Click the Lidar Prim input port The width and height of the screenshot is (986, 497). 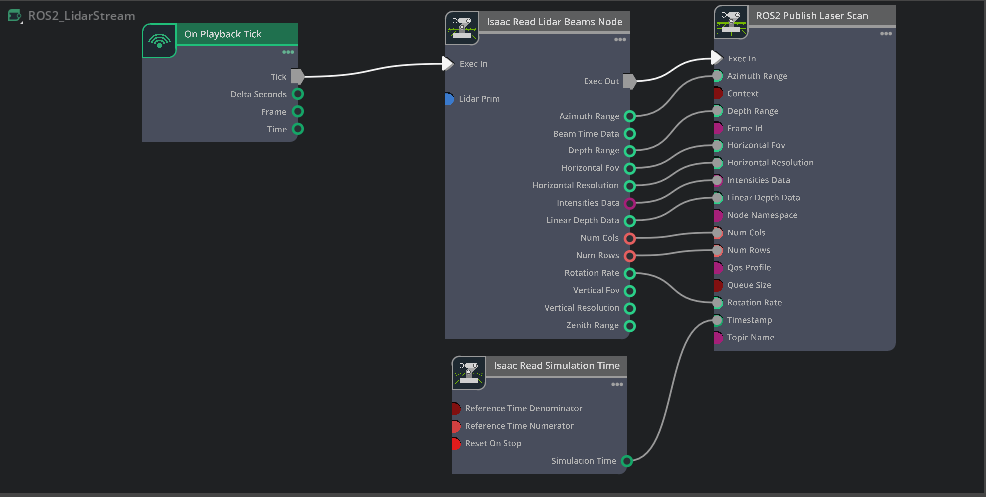point(449,99)
